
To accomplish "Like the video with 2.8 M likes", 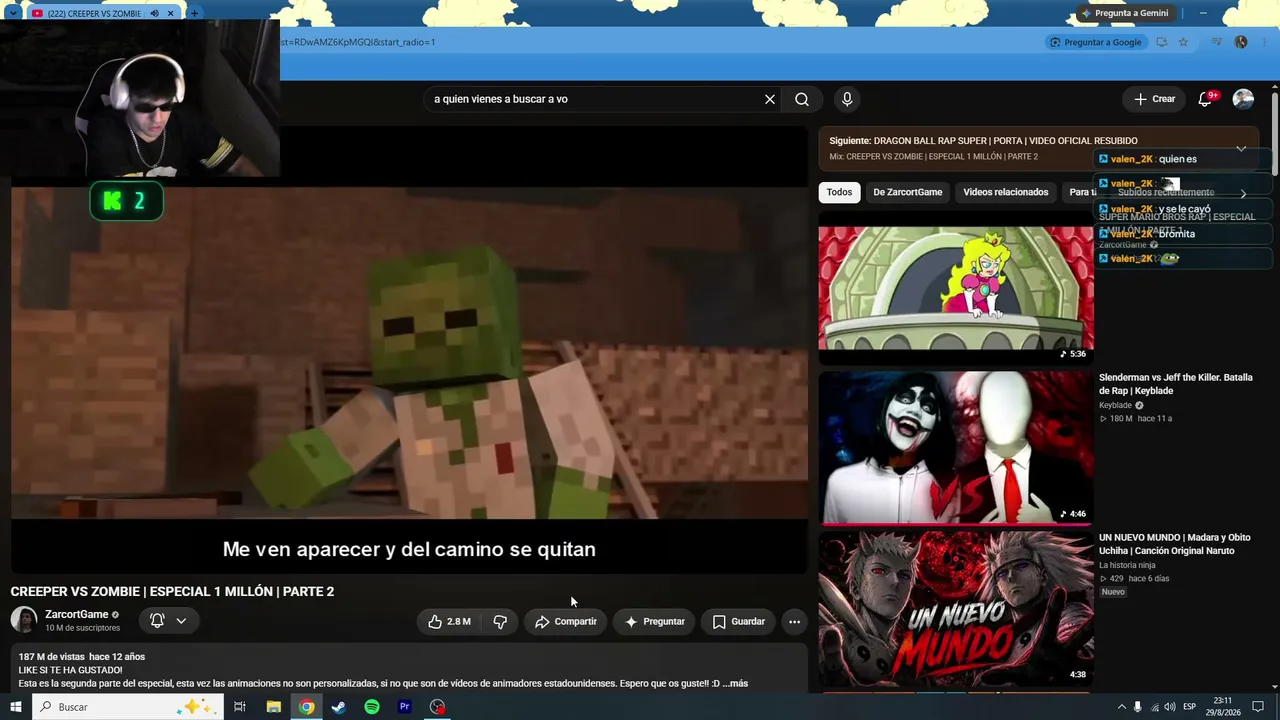I will pyautogui.click(x=449, y=621).
